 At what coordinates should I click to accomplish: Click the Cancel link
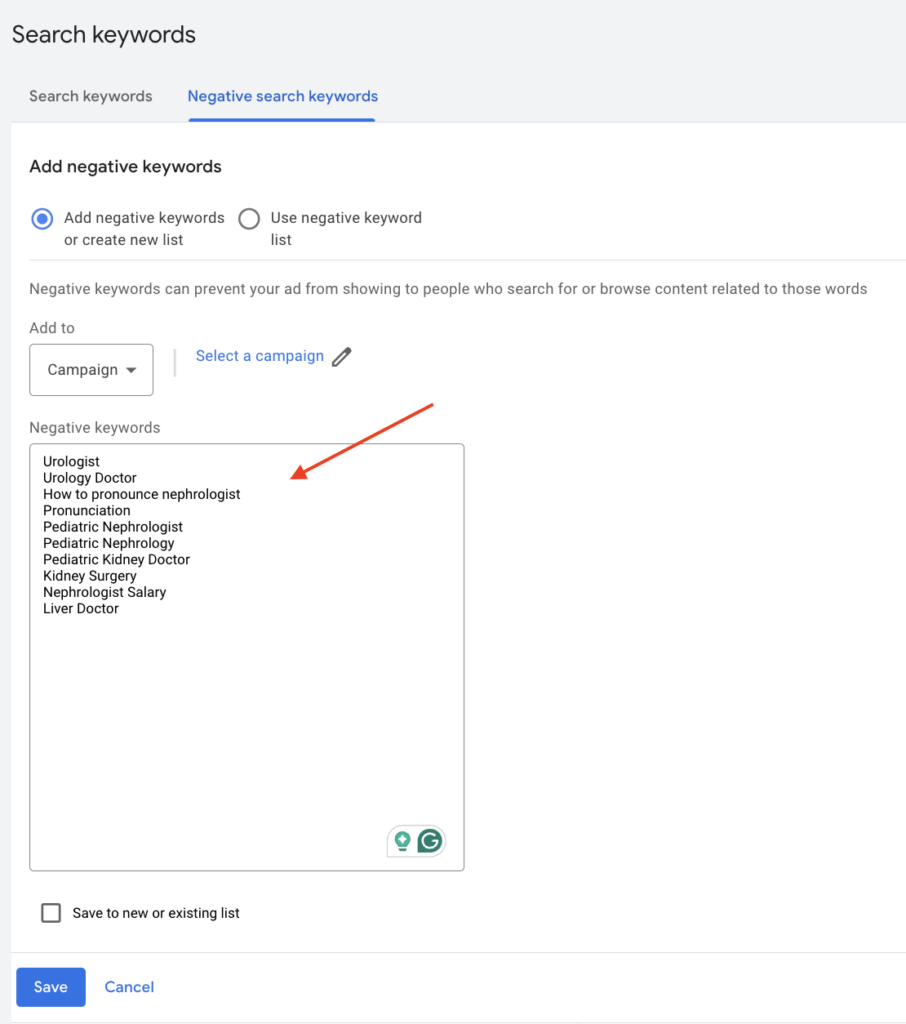[129, 987]
